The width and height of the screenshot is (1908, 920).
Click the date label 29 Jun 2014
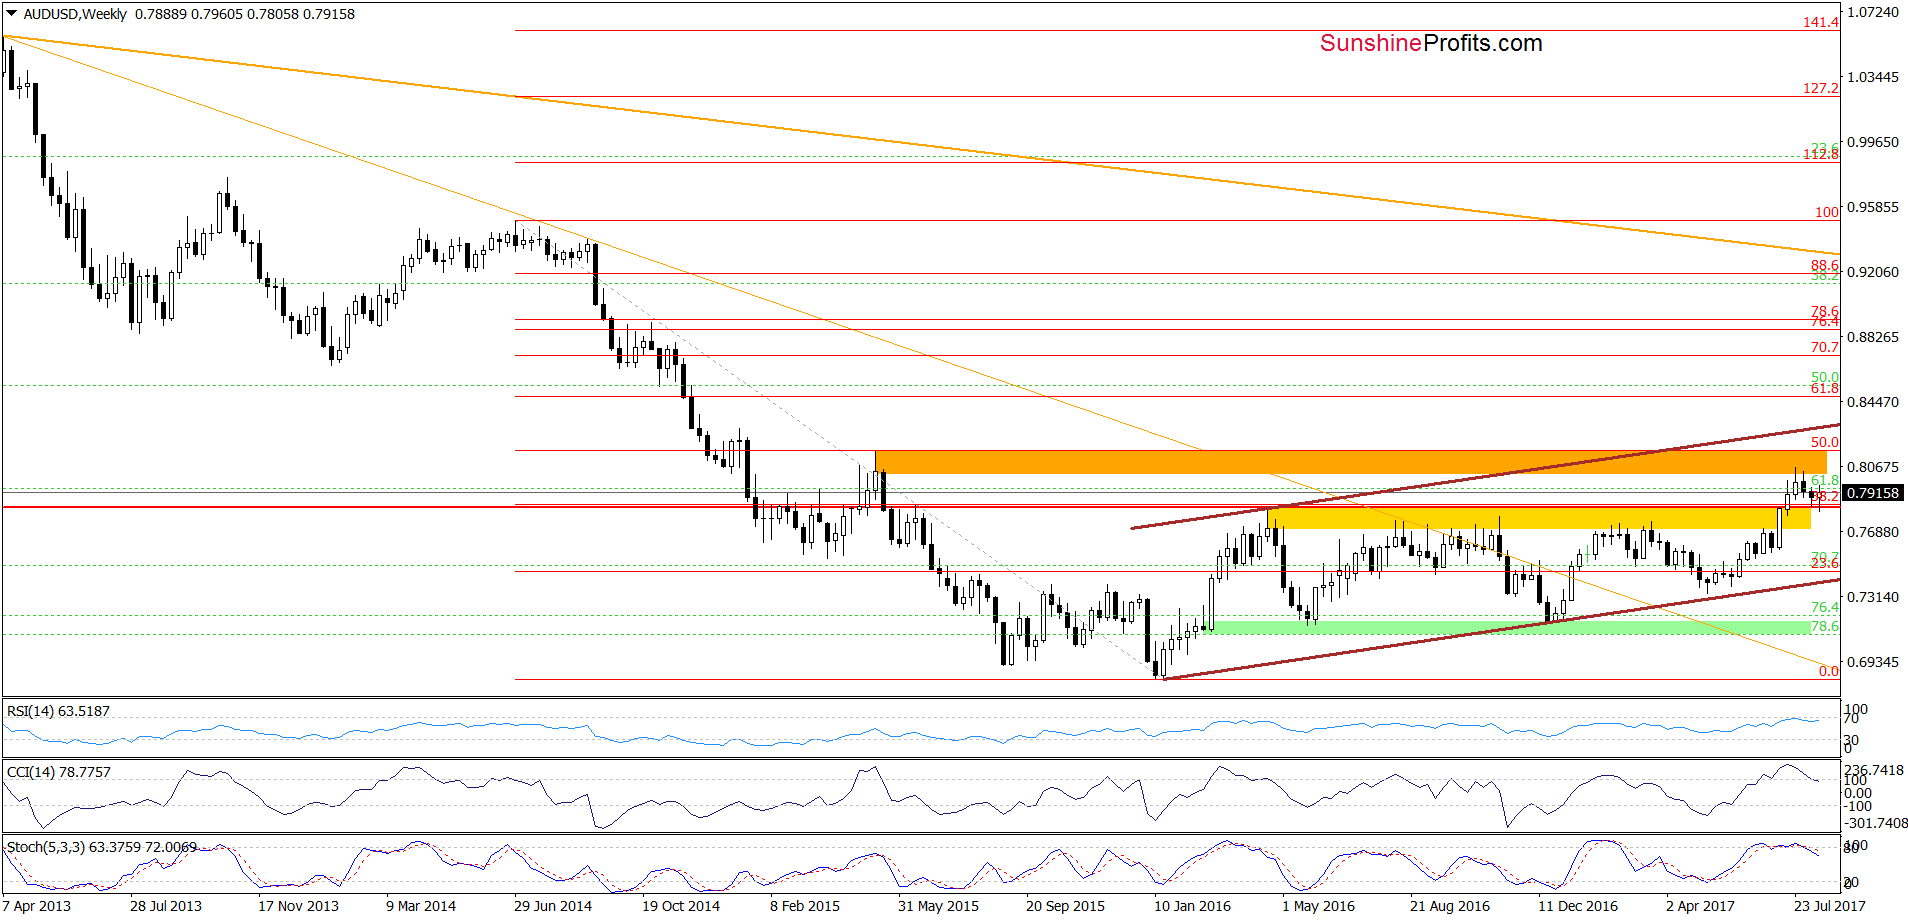pyautogui.click(x=553, y=906)
